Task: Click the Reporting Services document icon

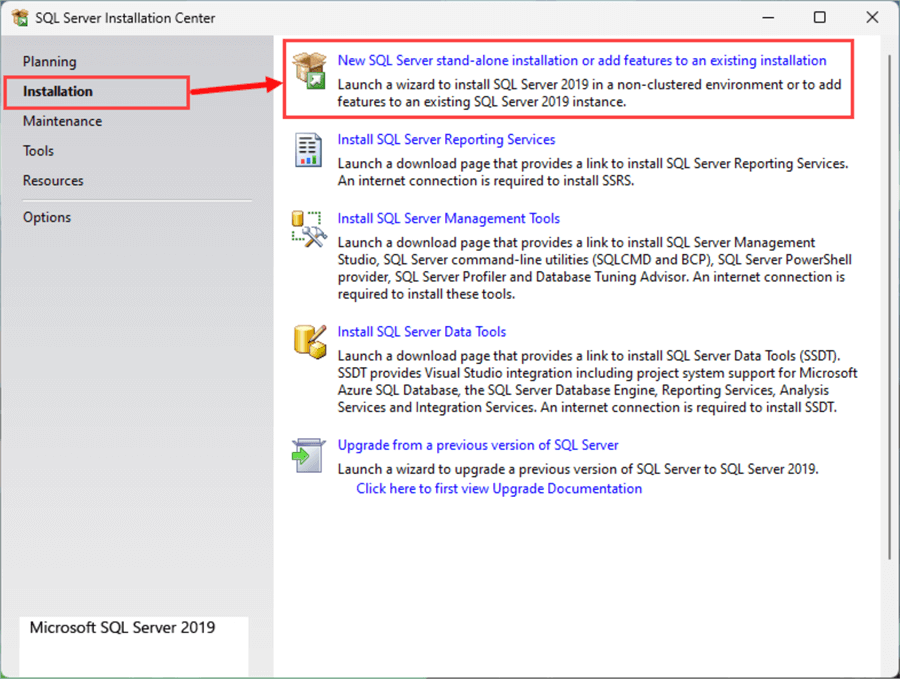Action: point(308,150)
